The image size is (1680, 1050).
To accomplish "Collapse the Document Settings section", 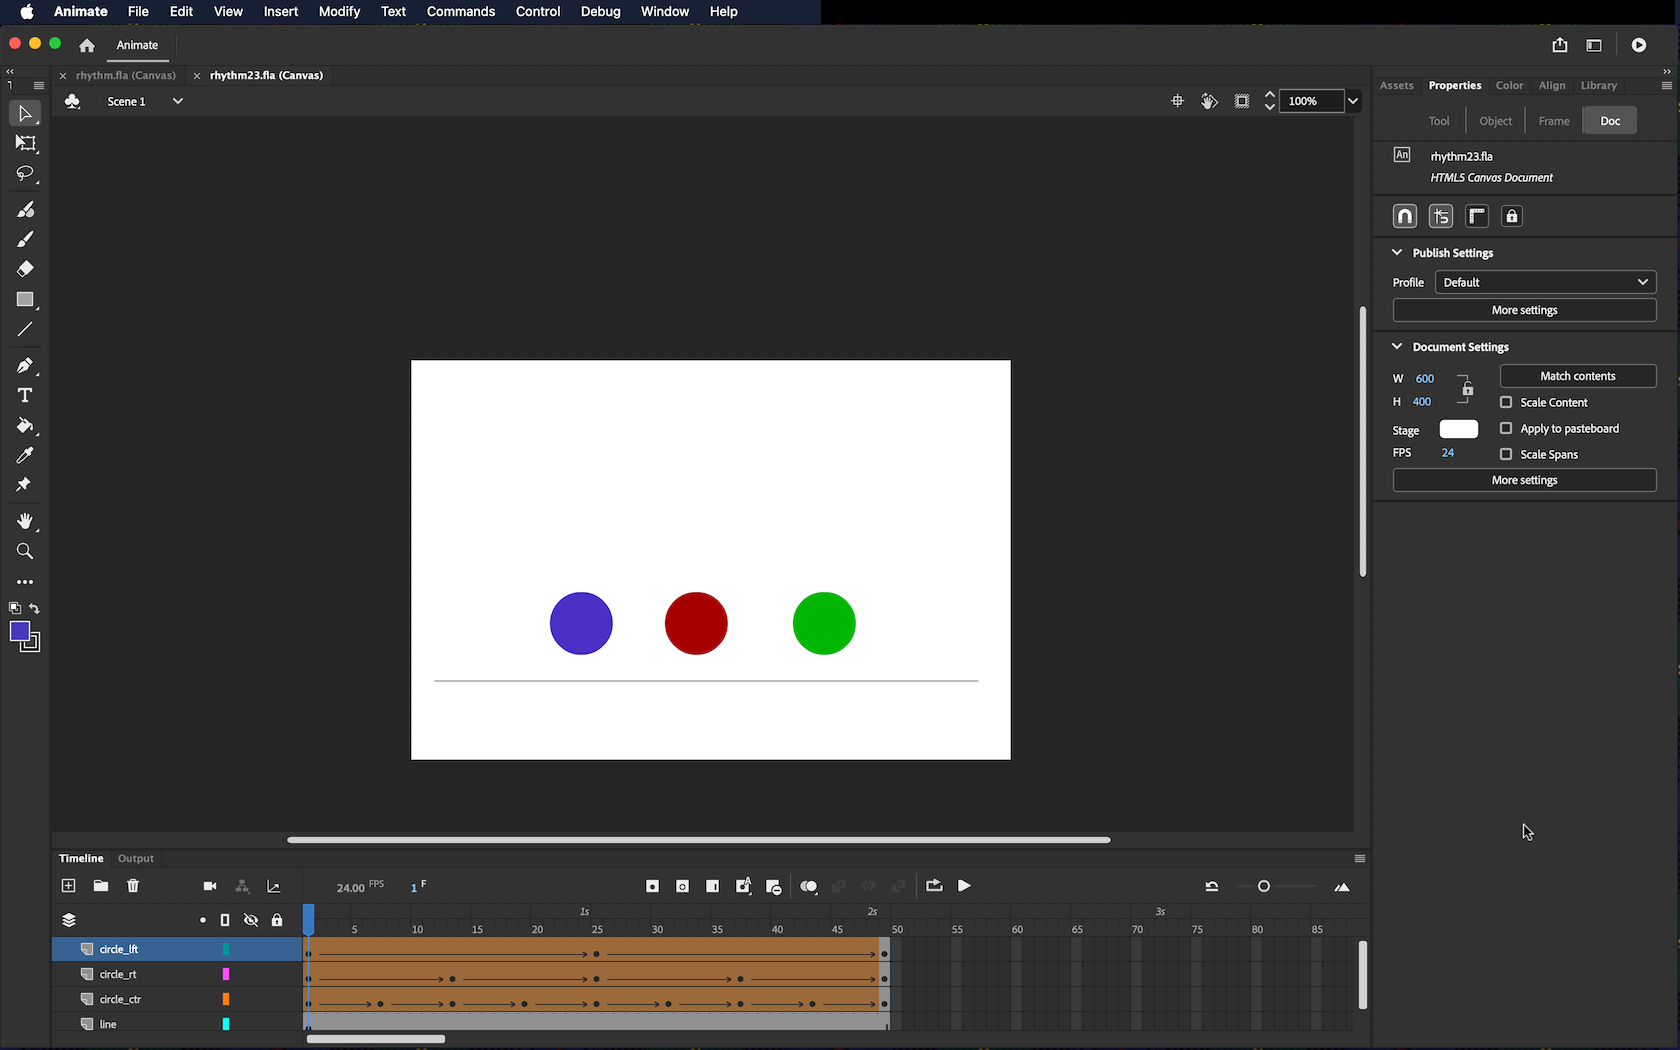I will tap(1397, 347).
